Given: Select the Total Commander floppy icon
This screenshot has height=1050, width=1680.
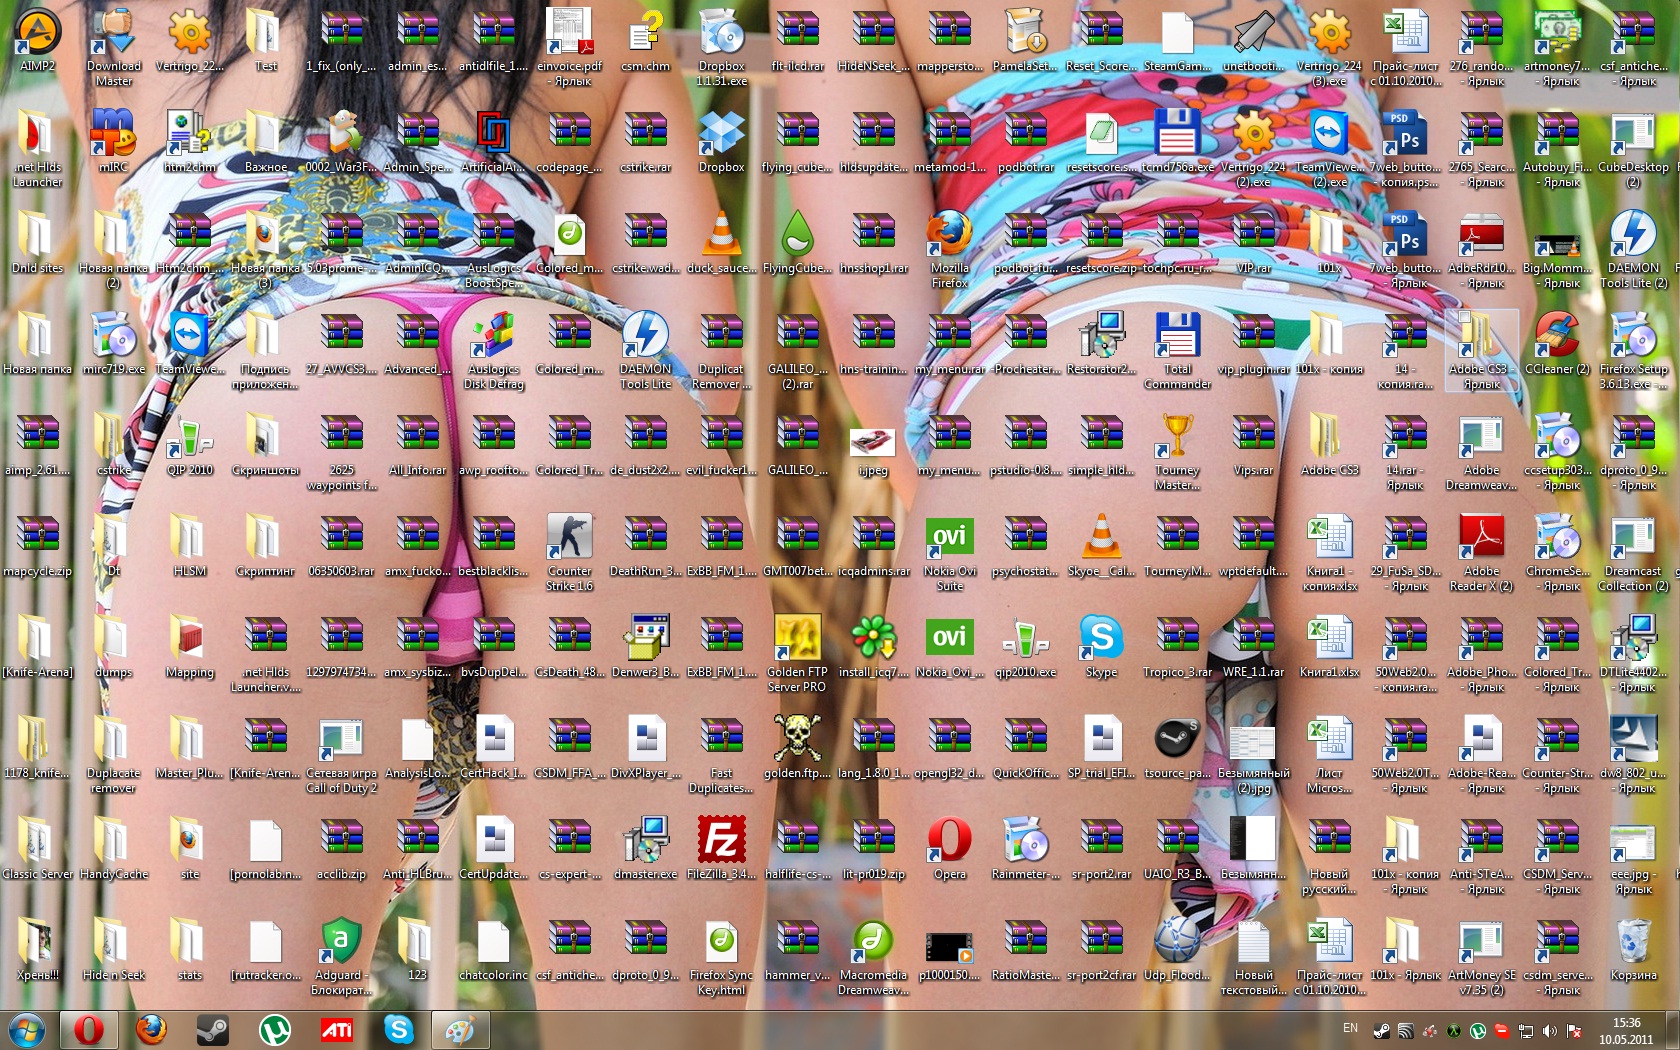Looking at the screenshot, I should pyautogui.click(x=1177, y=350).
